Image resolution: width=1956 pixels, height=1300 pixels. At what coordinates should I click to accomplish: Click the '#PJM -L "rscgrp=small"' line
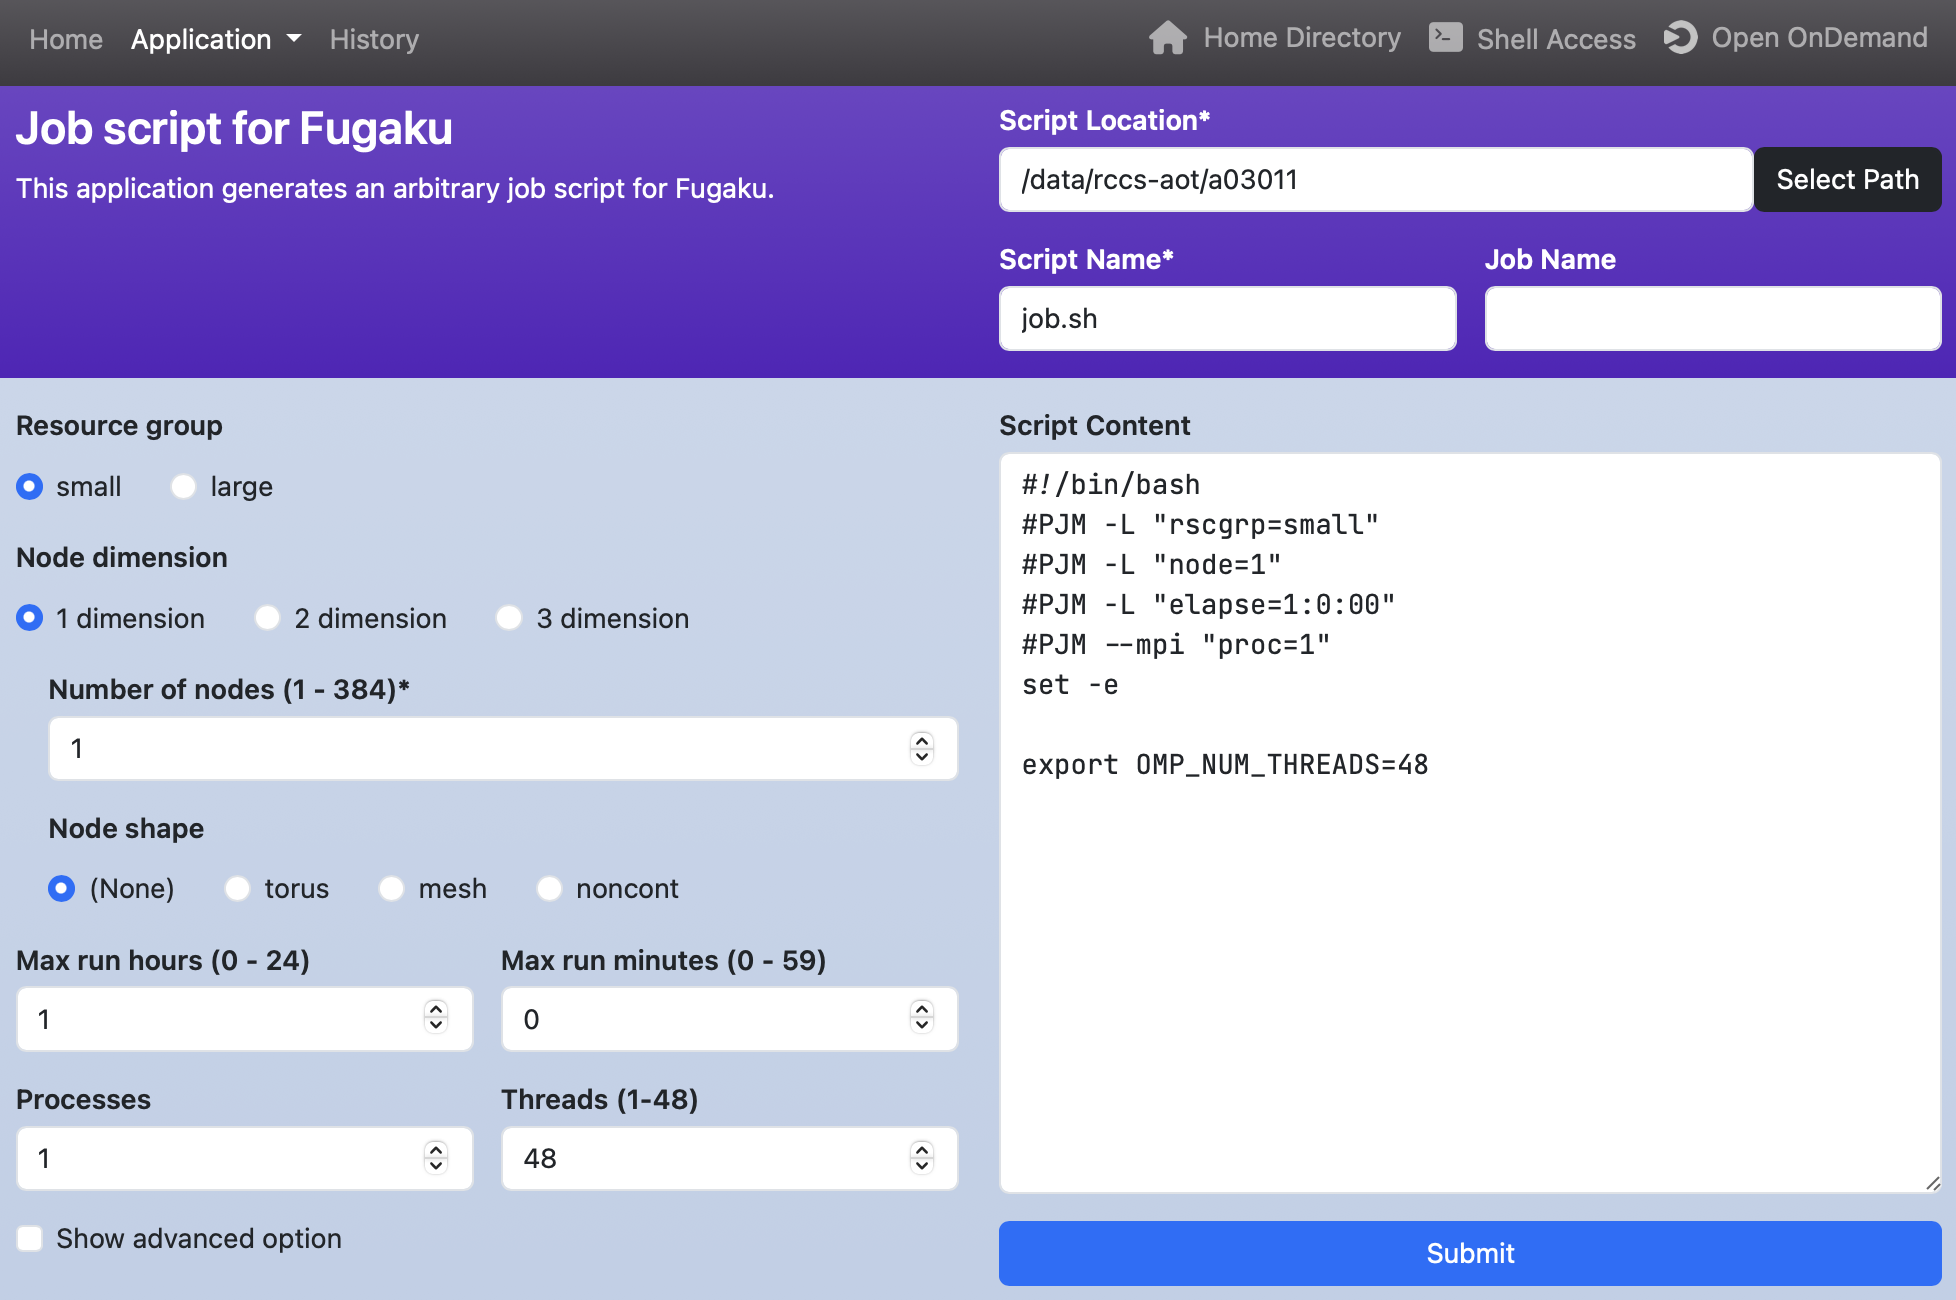click(1200, 525)
